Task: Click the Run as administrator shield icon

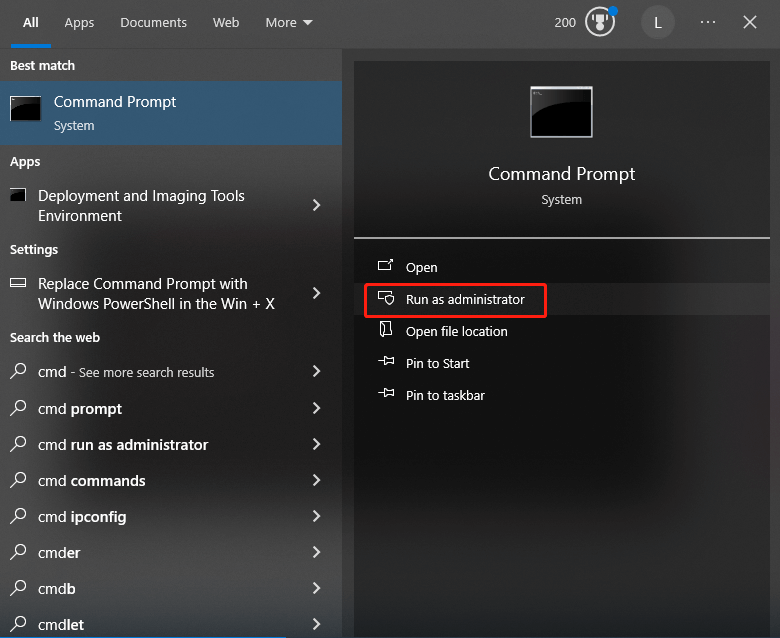Action: tap(386, 298)
